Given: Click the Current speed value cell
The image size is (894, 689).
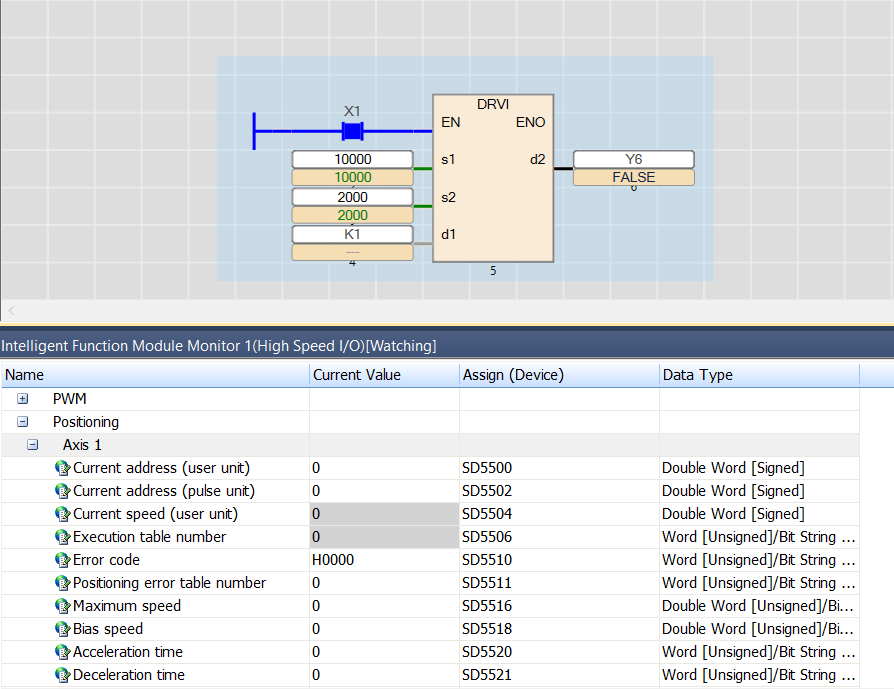Looking at the screenshot, I should click(x=384, y=514).
